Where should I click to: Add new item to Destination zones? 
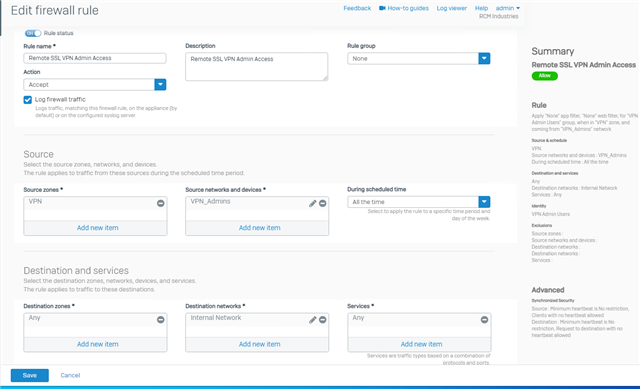(98, 344)
